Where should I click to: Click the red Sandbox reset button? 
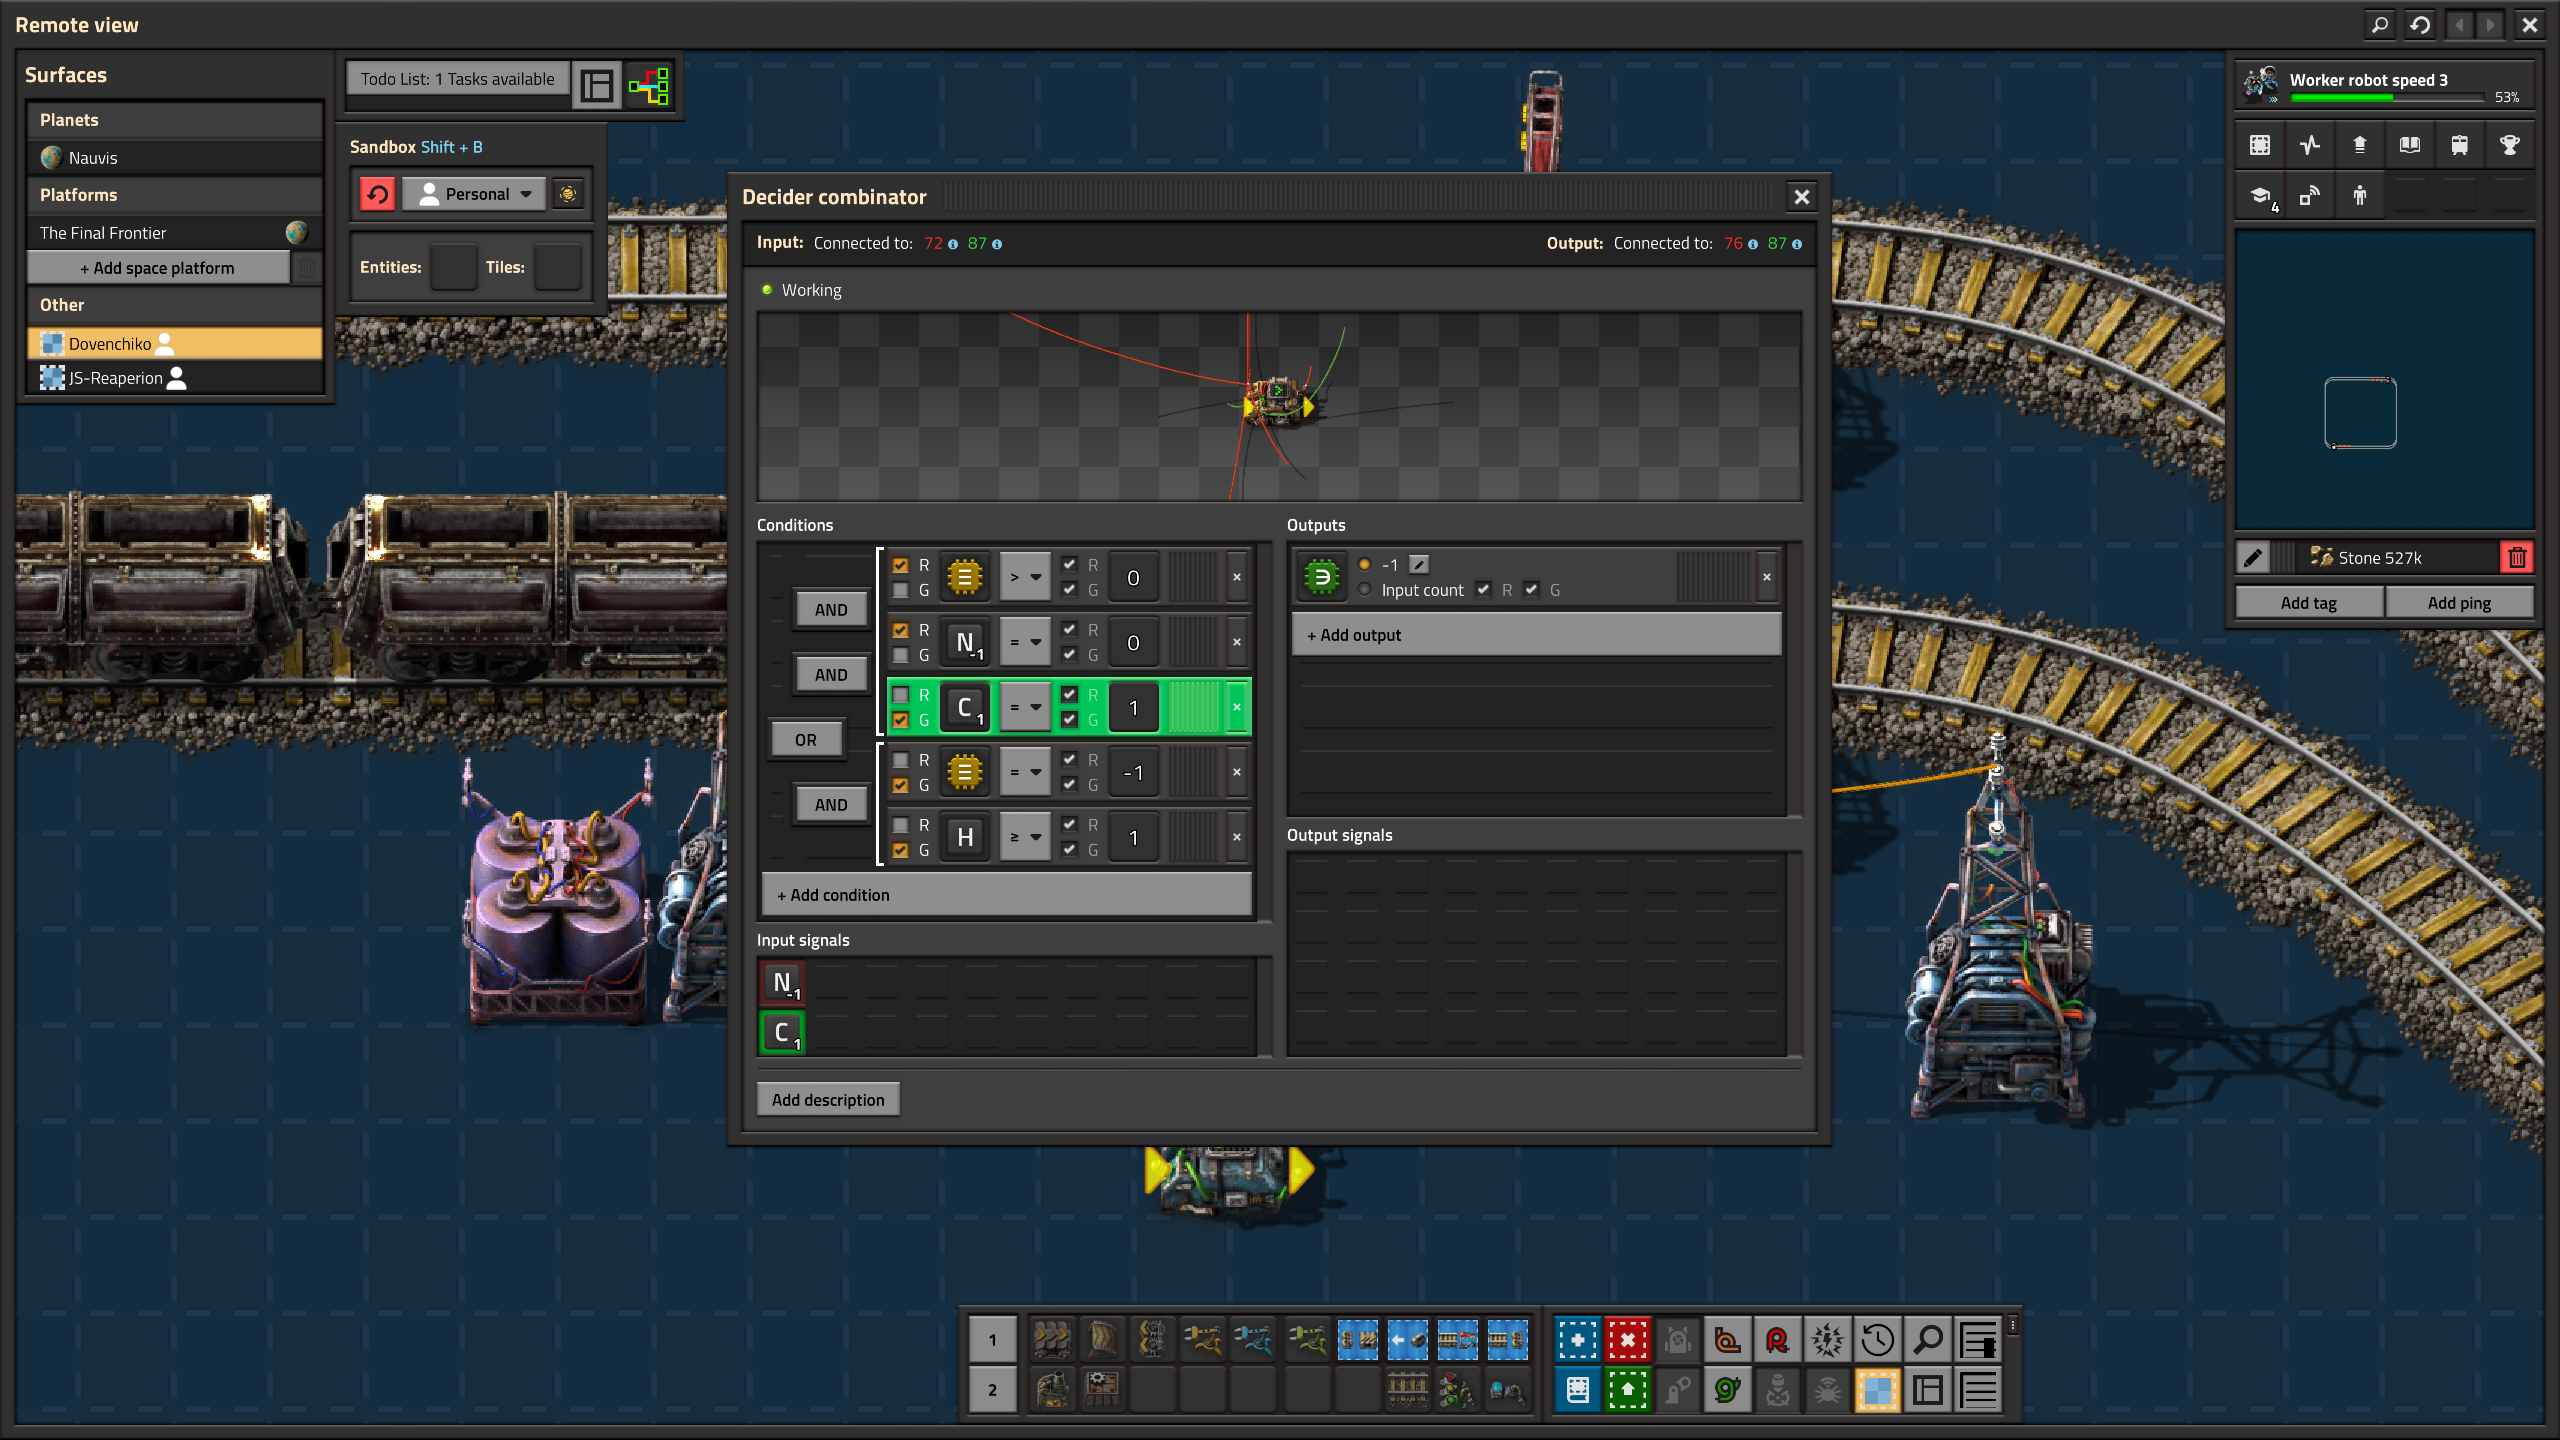[x=377, y=194]
